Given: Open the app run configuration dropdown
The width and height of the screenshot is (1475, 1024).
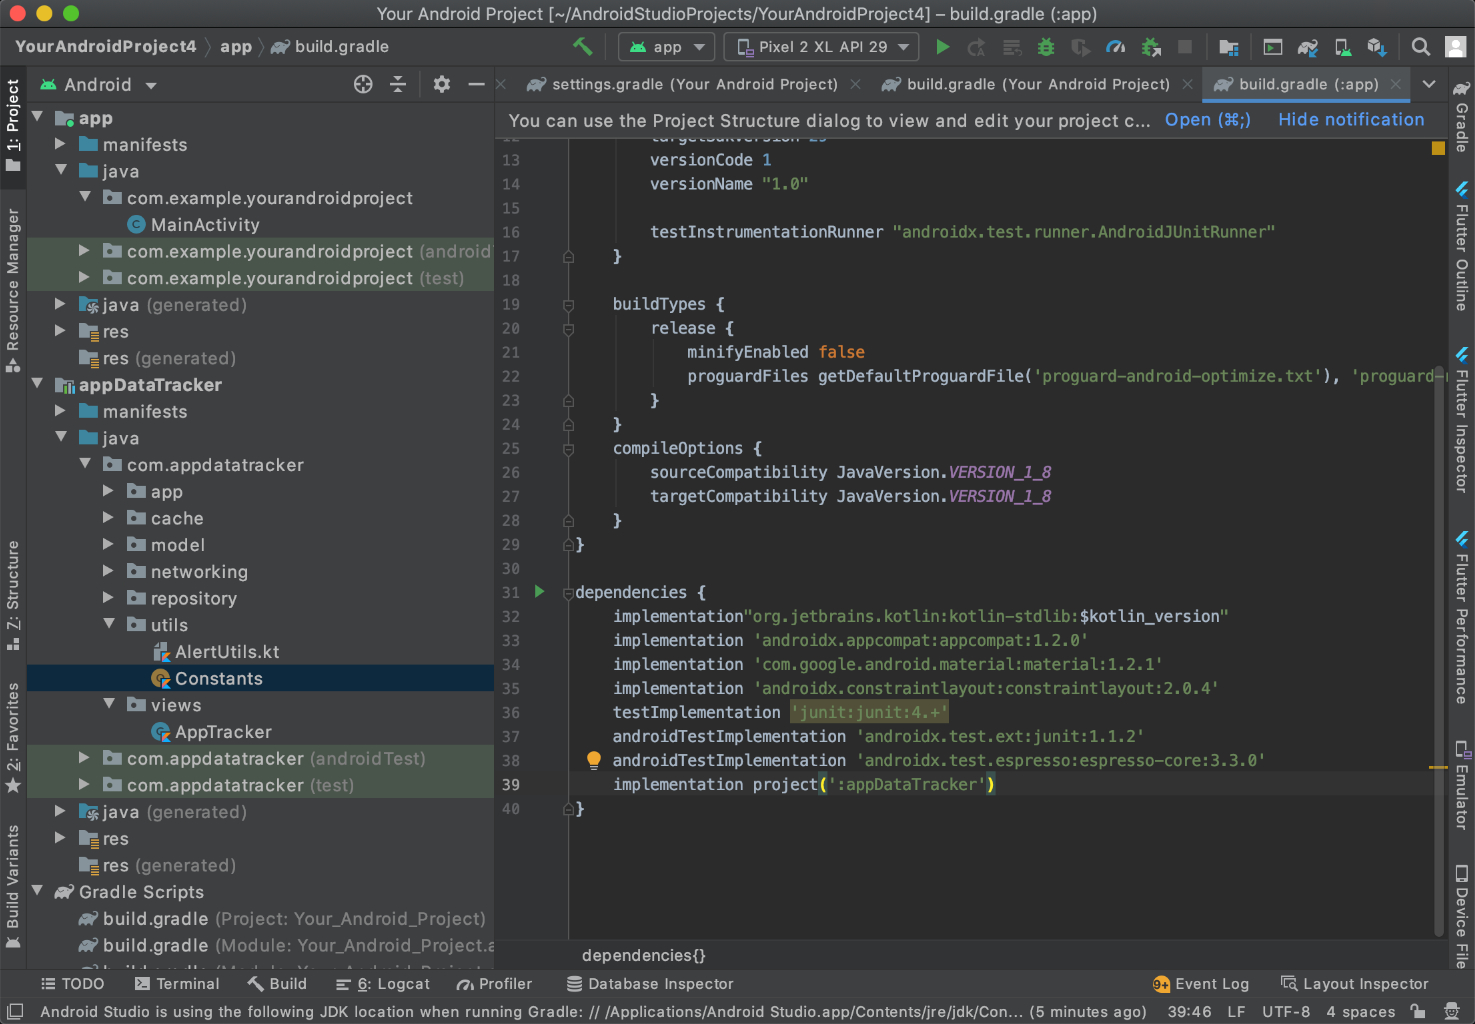Looking at the screenshot, I should (x=667, y=47).
